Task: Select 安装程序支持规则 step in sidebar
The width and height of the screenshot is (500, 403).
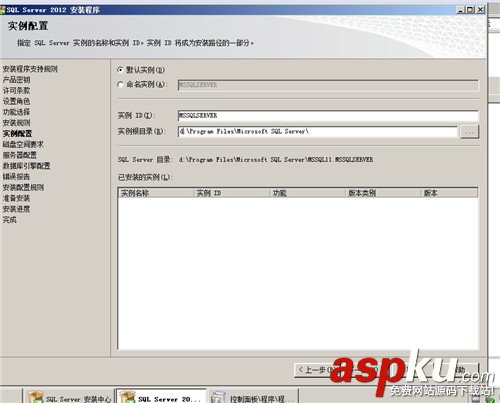Action: point(30,69)
